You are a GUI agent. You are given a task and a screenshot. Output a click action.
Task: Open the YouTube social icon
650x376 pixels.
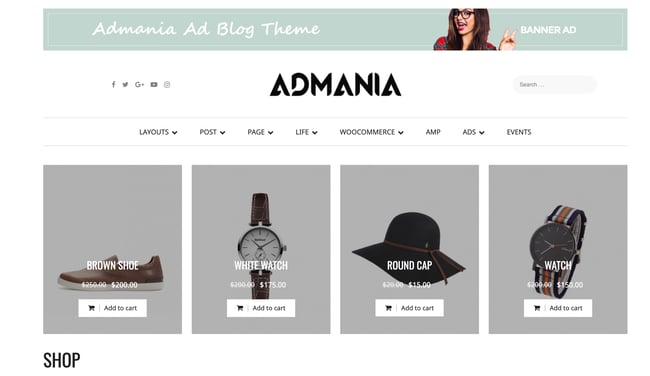click(x=154, y=85)
